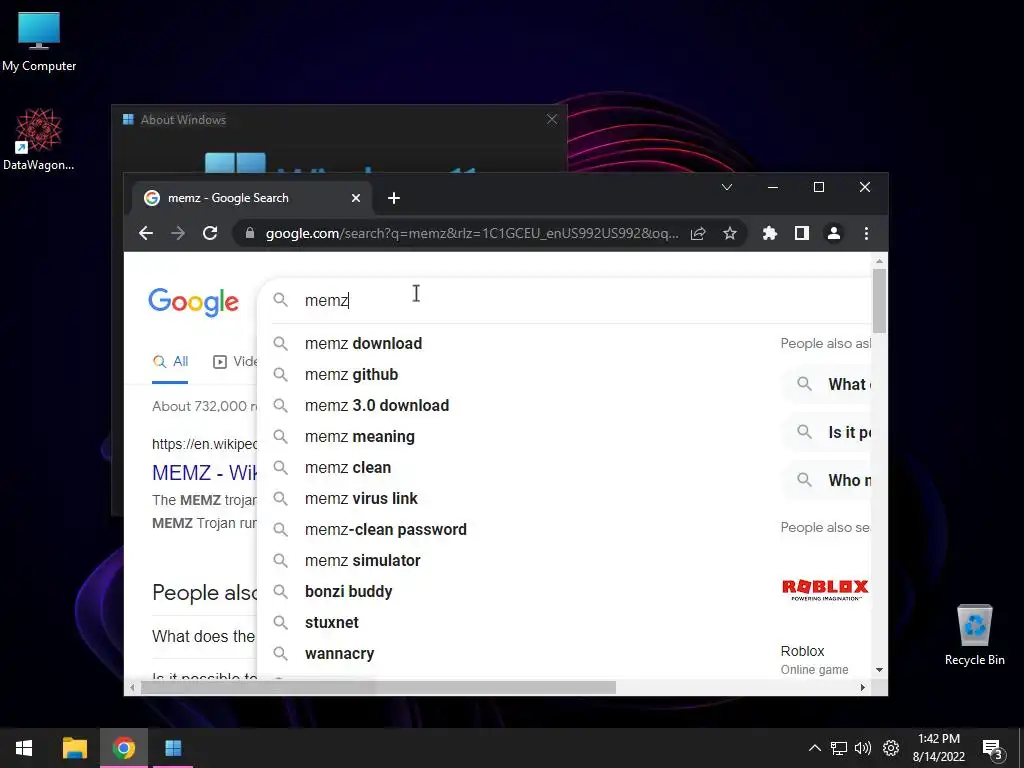
Task: Open the notification center icon
Action: point(993,749)
